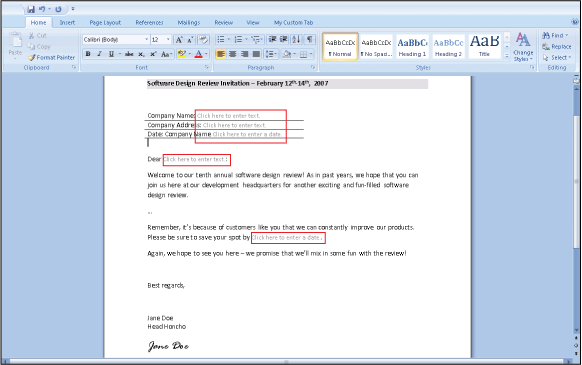Click the Increase Indent icon
582x365 pixels.
point(284,39)
